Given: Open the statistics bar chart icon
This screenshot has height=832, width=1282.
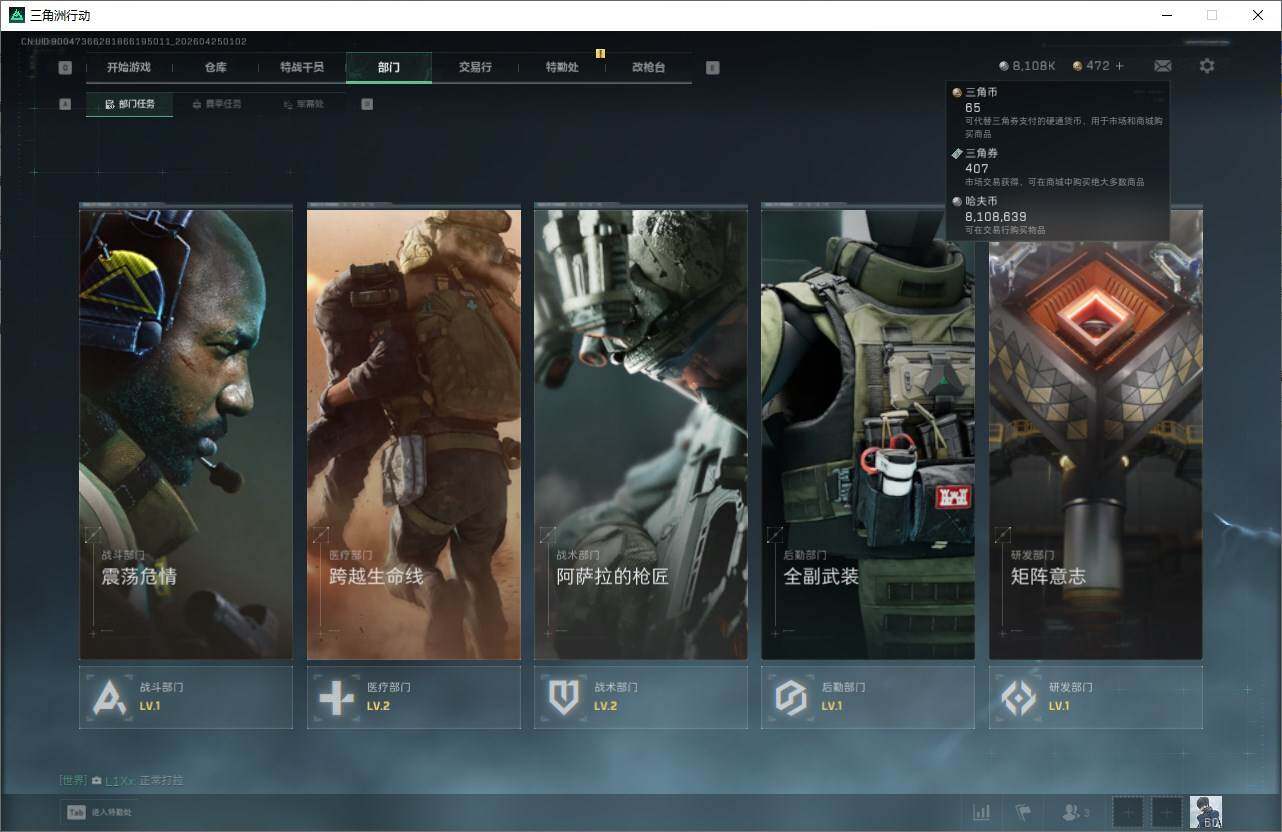Looking at the screenshot, I should (982, 812).
